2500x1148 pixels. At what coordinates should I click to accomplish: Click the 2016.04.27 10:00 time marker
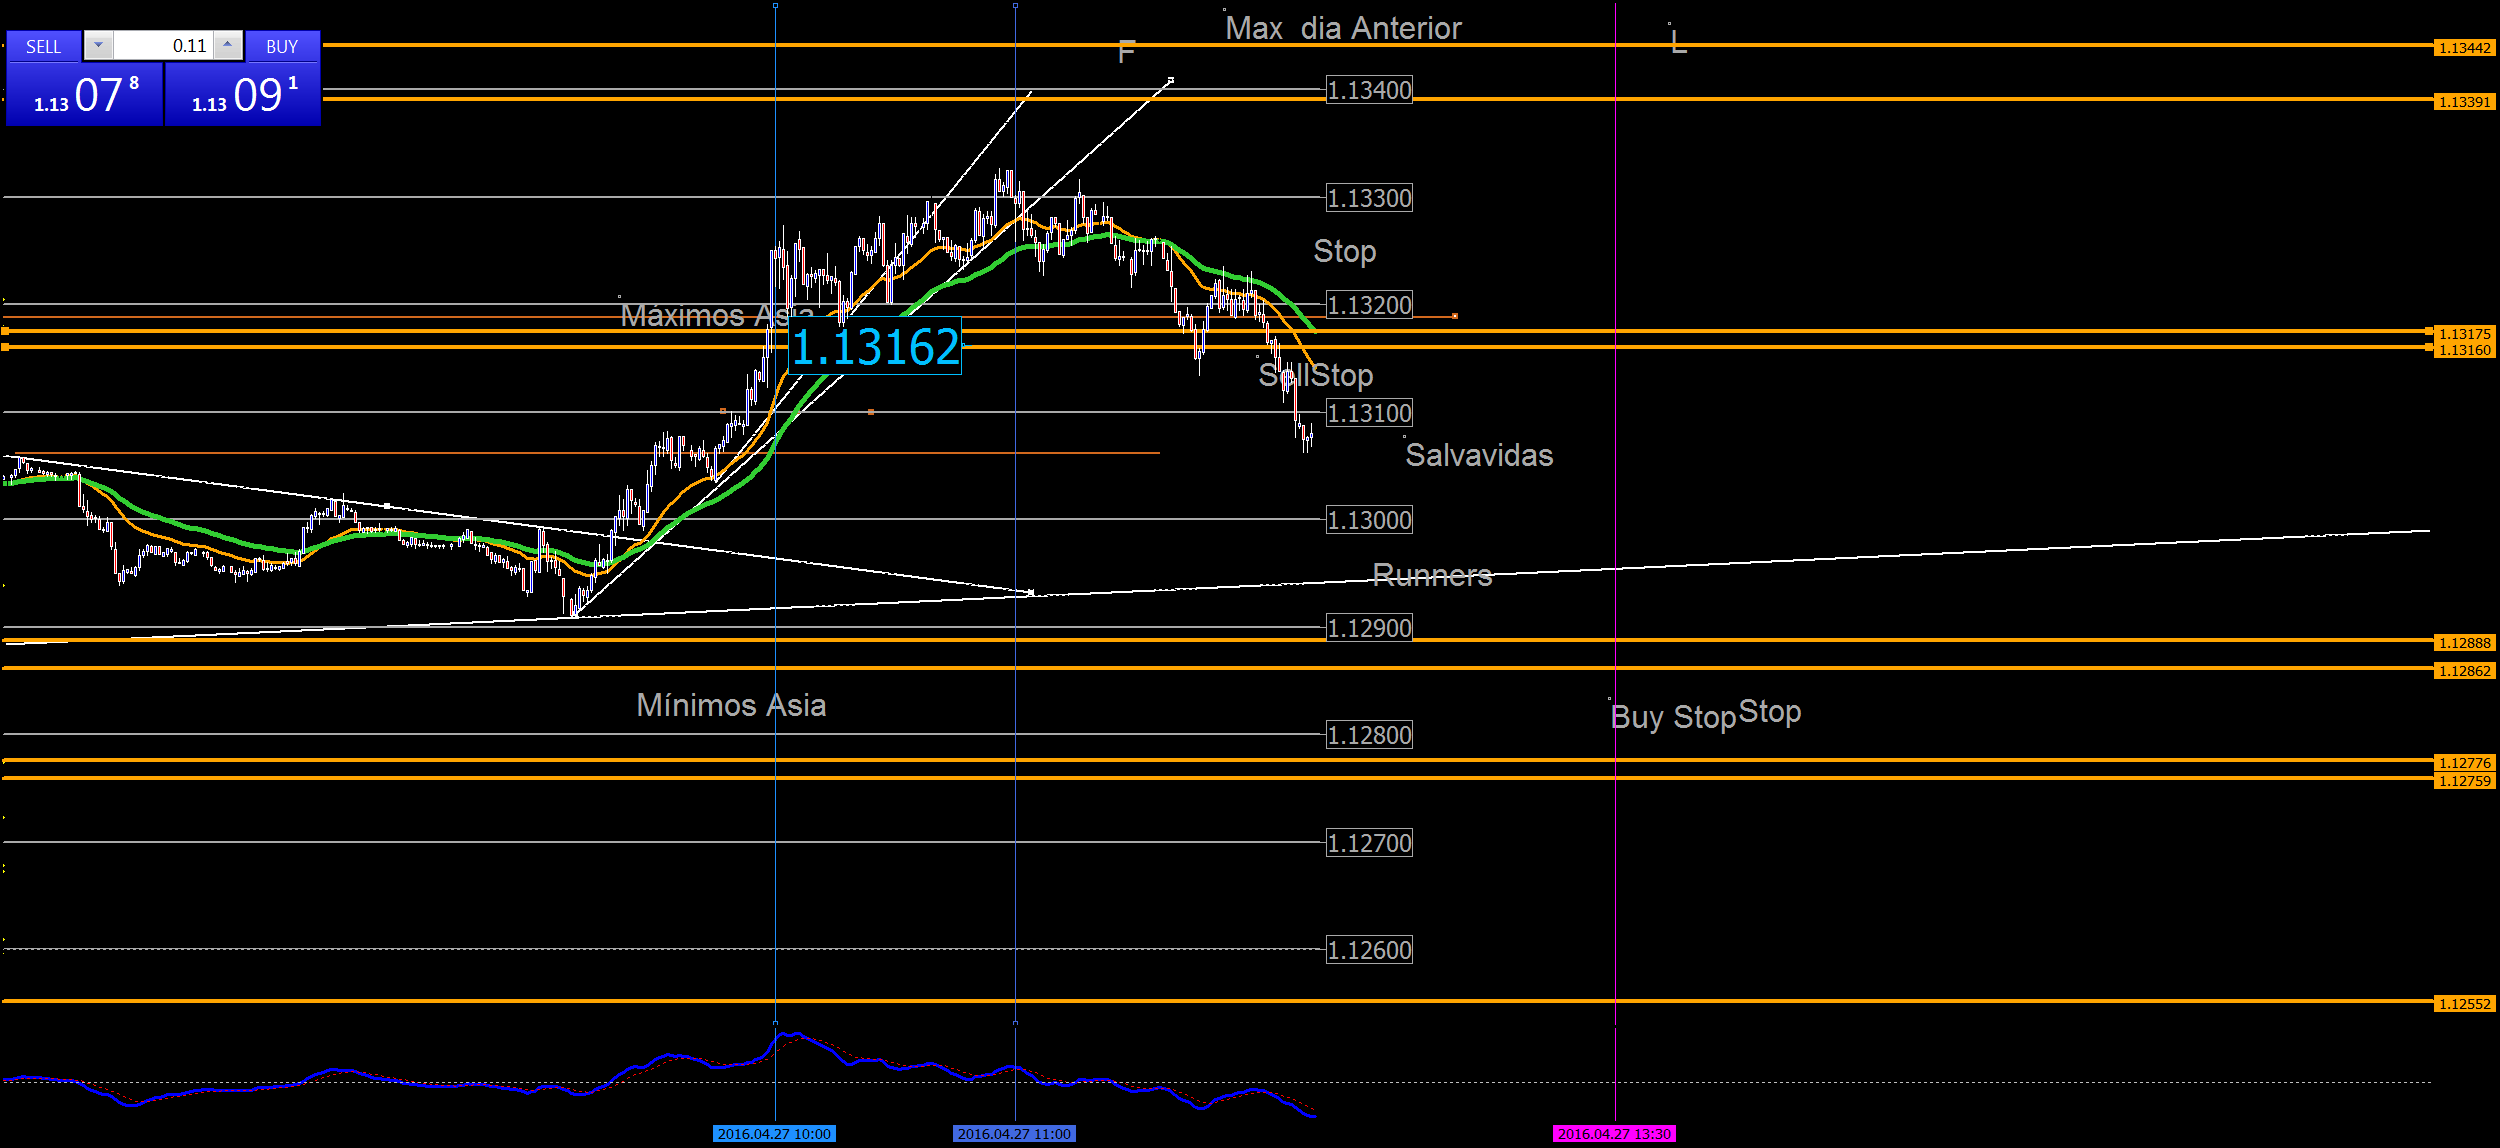point(774,1134)
